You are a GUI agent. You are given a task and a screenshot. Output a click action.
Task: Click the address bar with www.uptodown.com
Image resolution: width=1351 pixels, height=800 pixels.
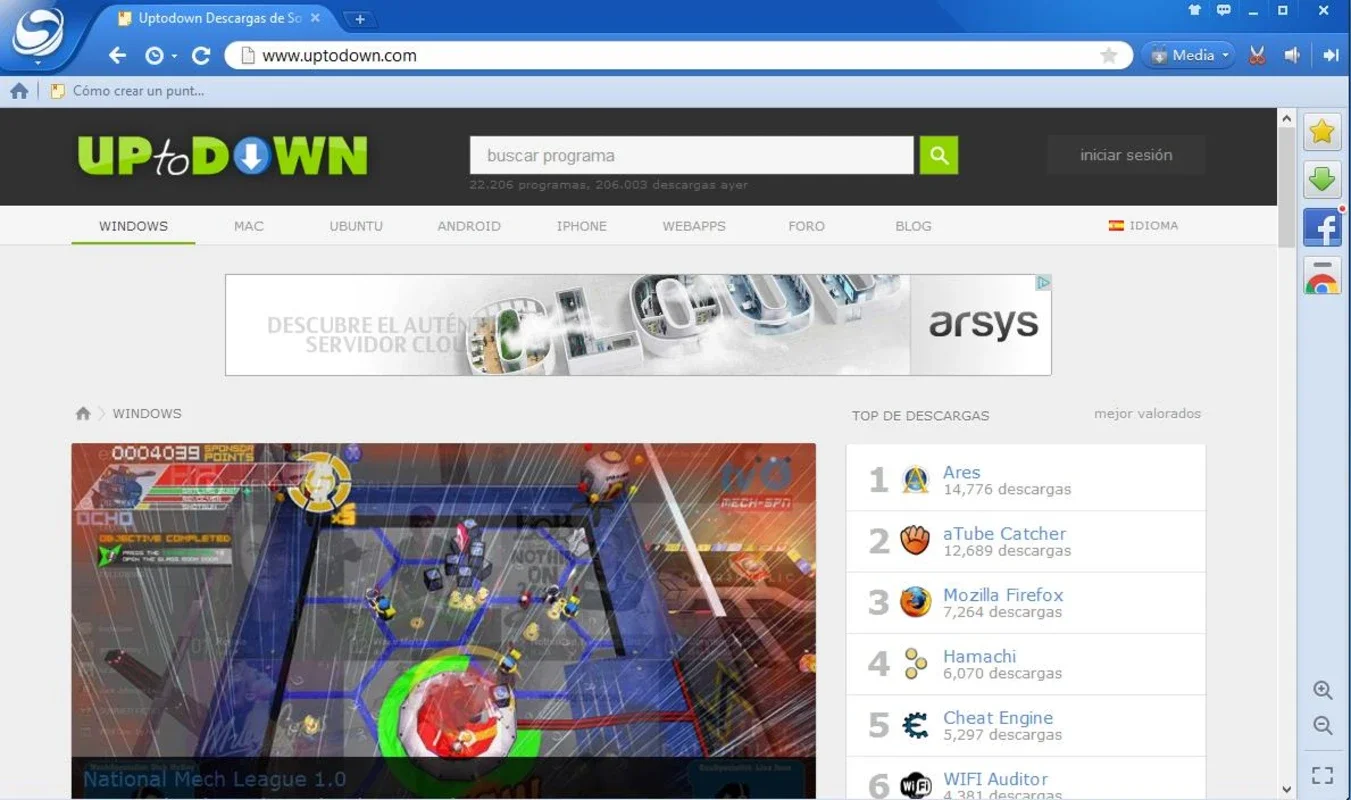click(677, 55)
